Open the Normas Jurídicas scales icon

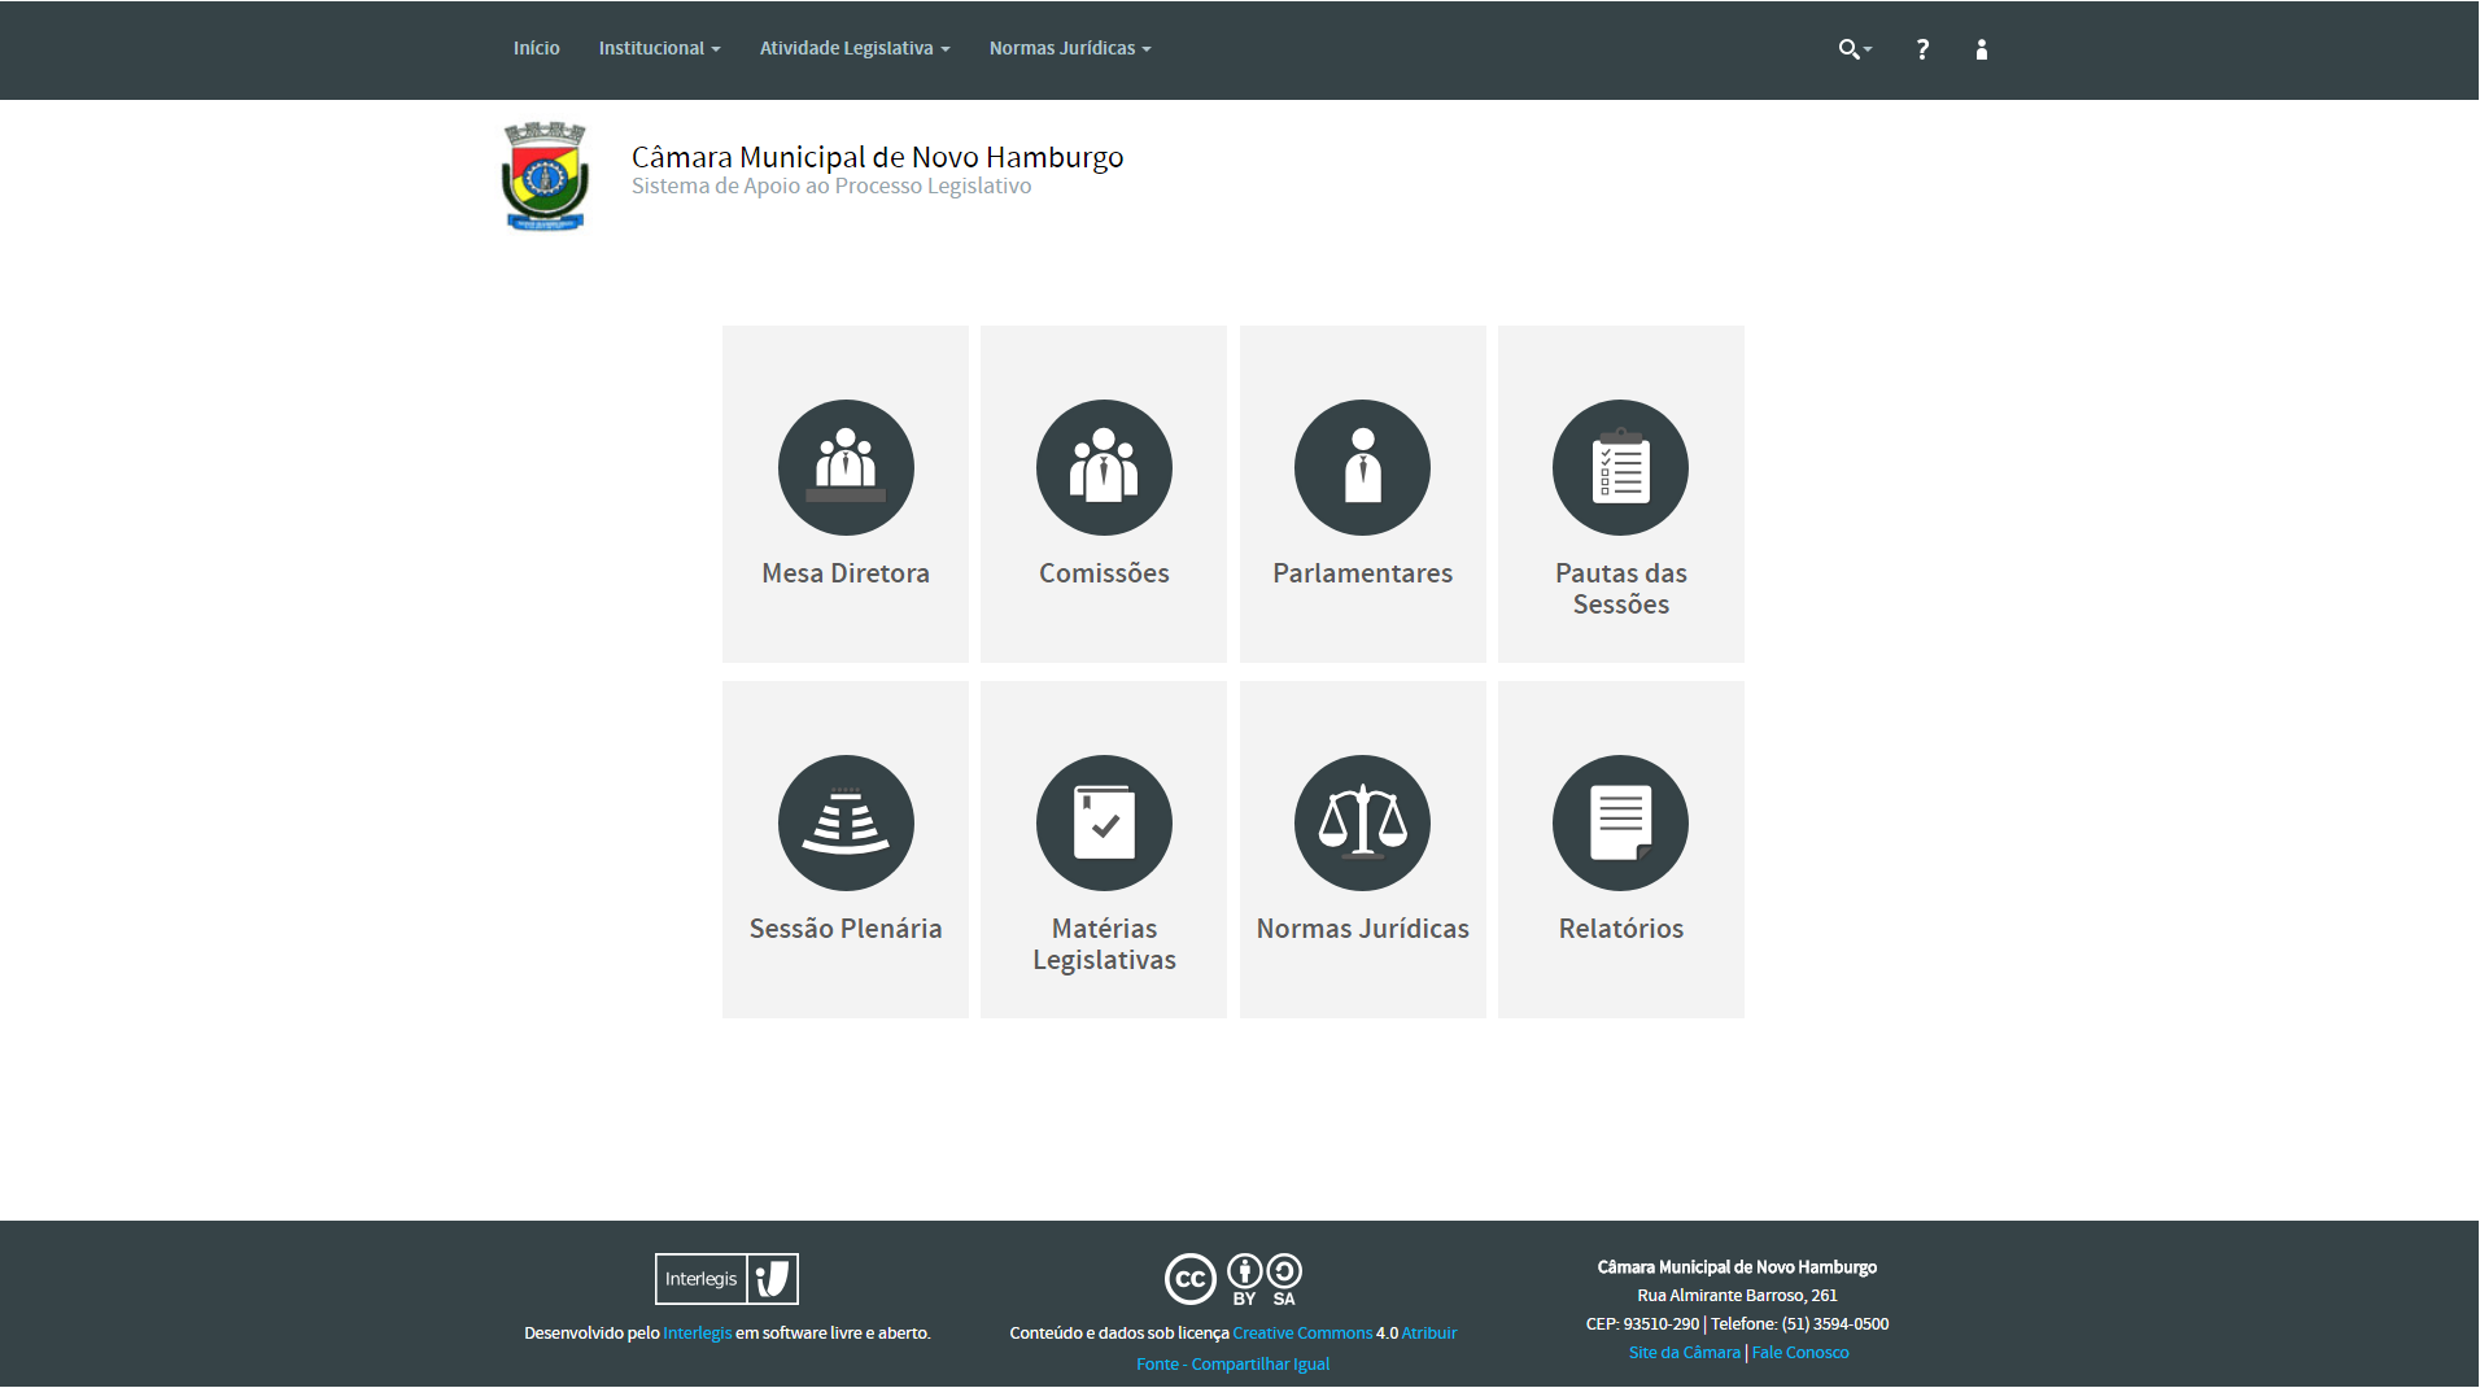[x=1361, y=822]
